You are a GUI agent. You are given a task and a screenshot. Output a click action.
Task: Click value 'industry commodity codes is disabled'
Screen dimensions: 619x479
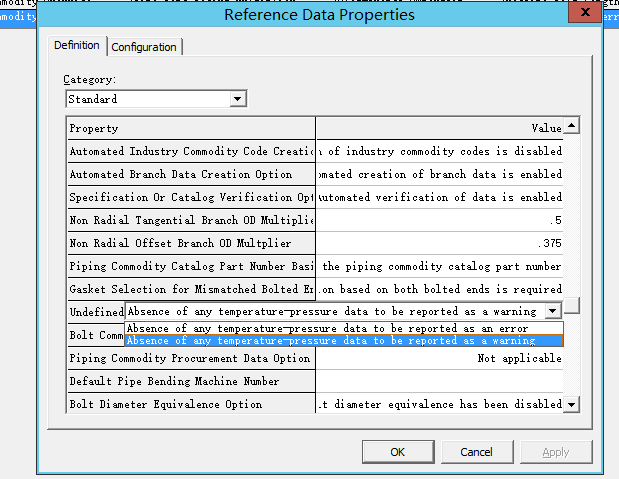click(439, 151)
